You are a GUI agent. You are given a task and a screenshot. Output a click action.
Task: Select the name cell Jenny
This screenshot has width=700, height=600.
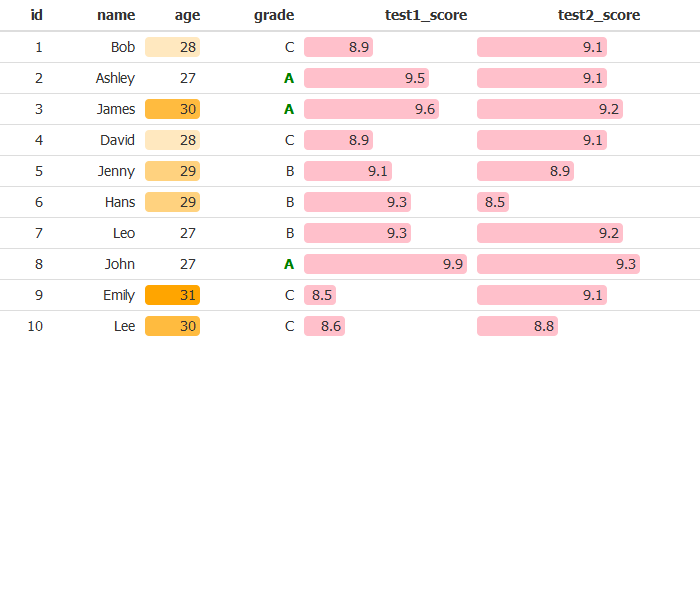(x=116, y=171)
